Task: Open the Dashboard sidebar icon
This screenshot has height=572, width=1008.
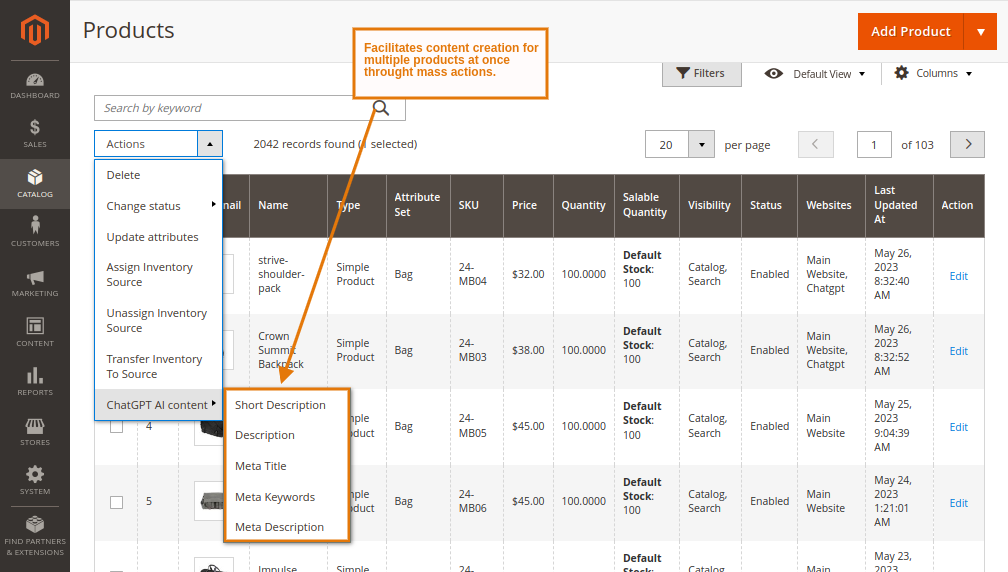Action: (x=35, y=86)
